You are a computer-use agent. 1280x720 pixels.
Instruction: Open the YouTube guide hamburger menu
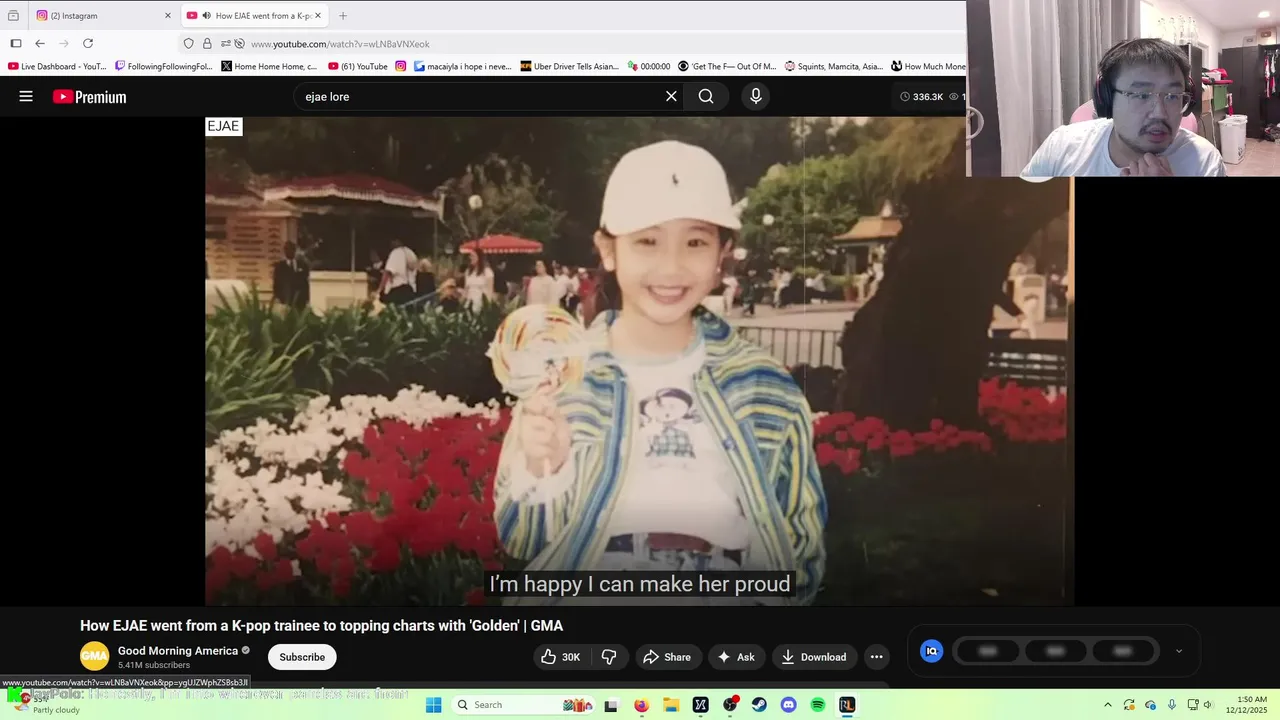tap(26, 96)
